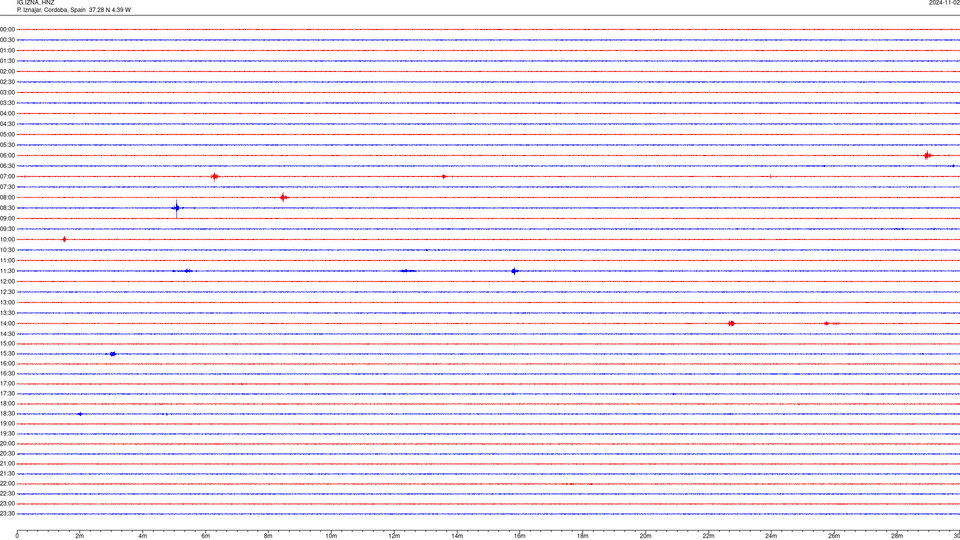Click the 07:00 row time label

point(7,176)
